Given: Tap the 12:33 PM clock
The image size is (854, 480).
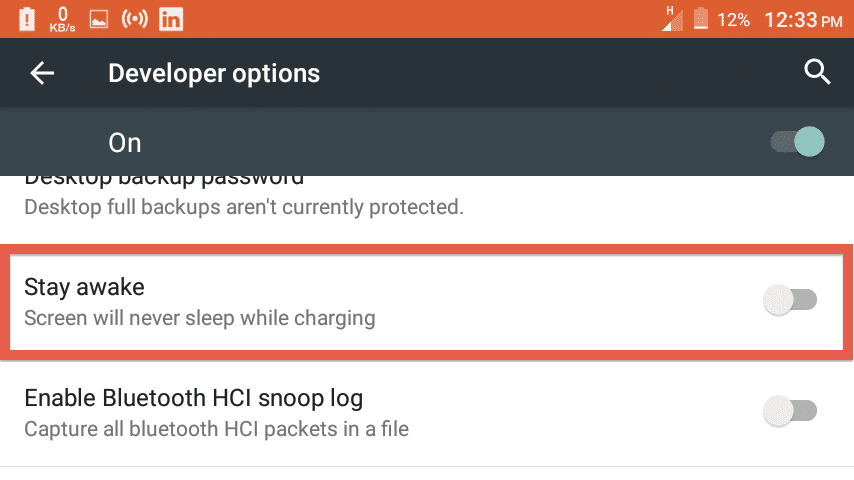Looking at the screenshot, I should coord(803,20).
